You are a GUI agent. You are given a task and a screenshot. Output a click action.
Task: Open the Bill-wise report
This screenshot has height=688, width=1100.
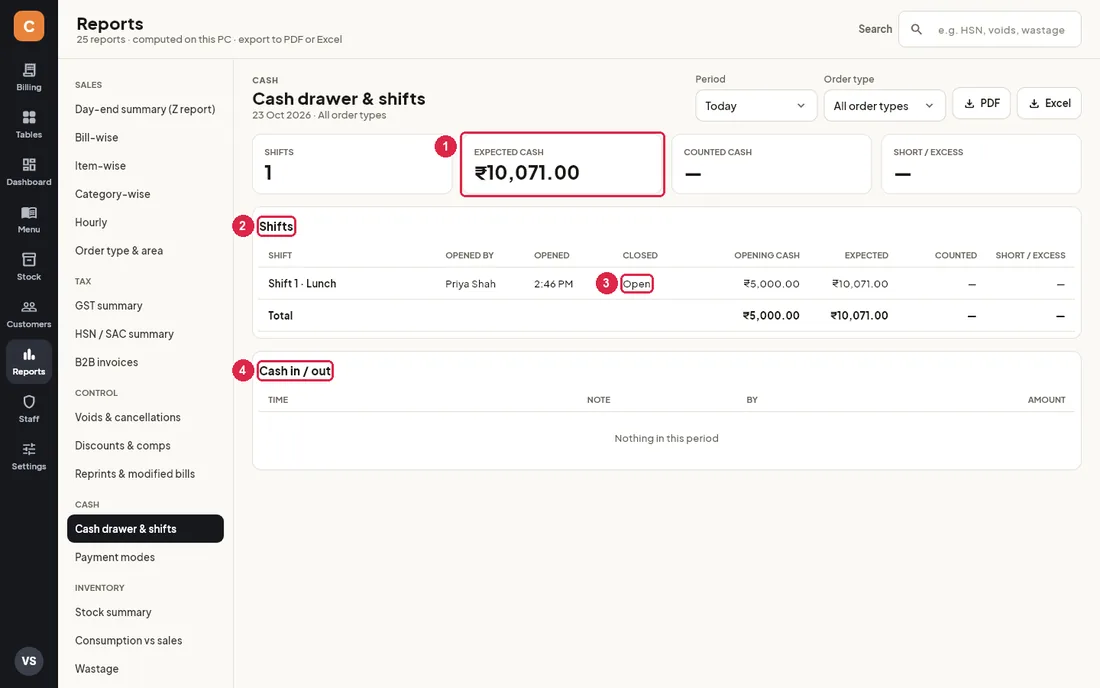145,137
